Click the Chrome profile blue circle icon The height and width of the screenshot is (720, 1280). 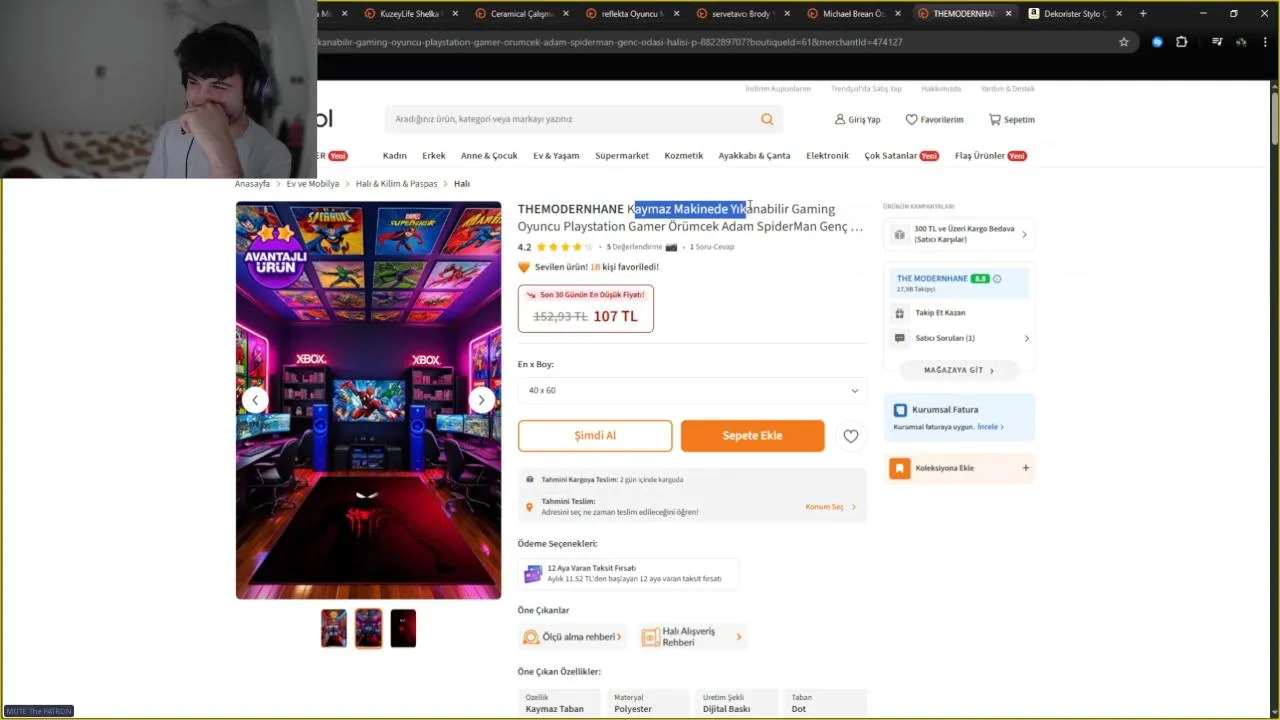coord(1157,42)
